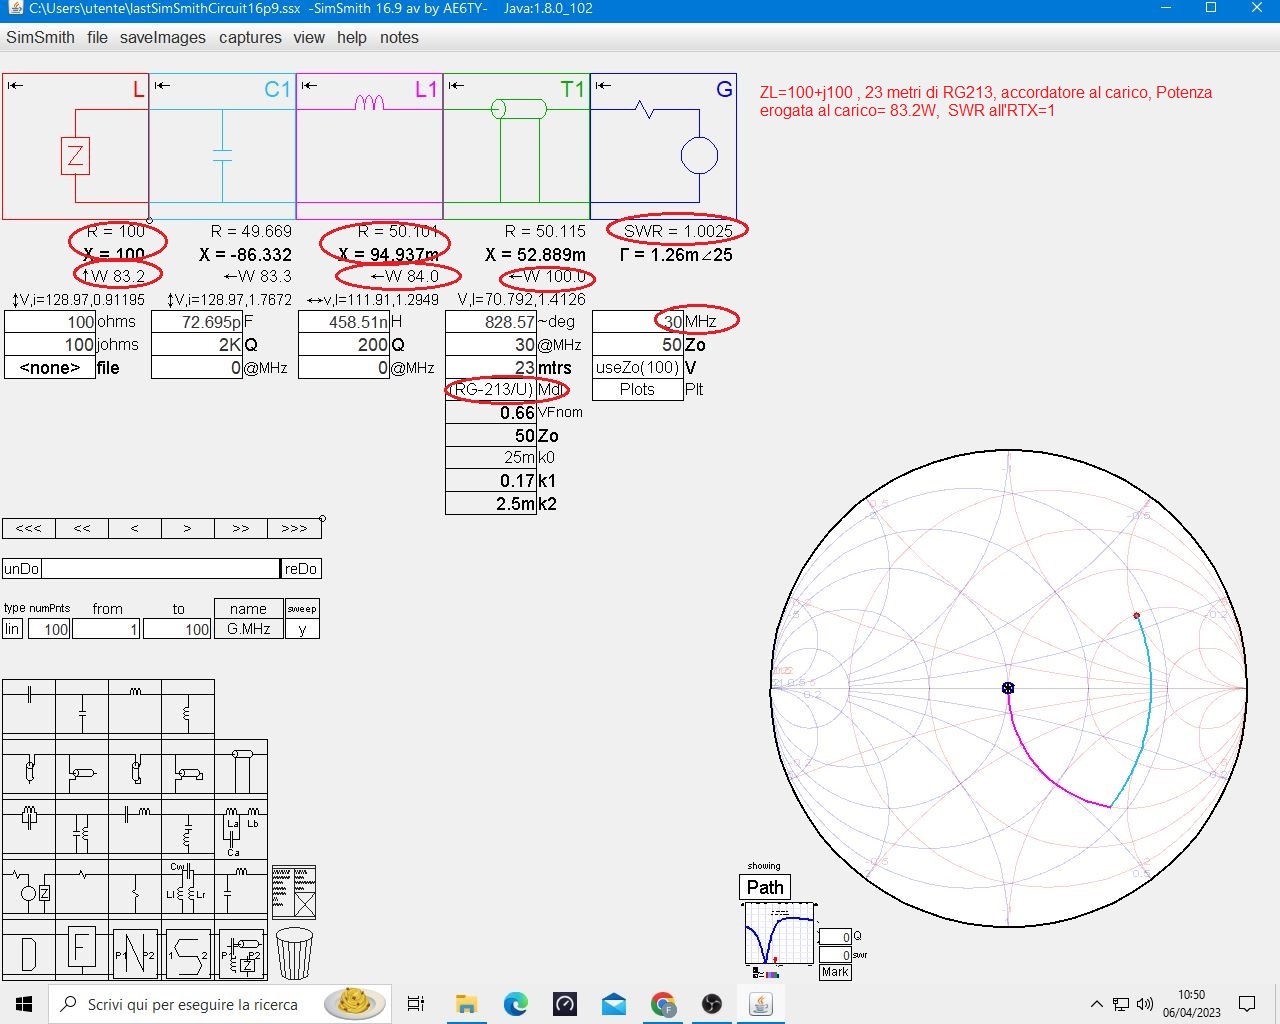
Task: Click the trash can to delete element
Action: coord(294,953)
